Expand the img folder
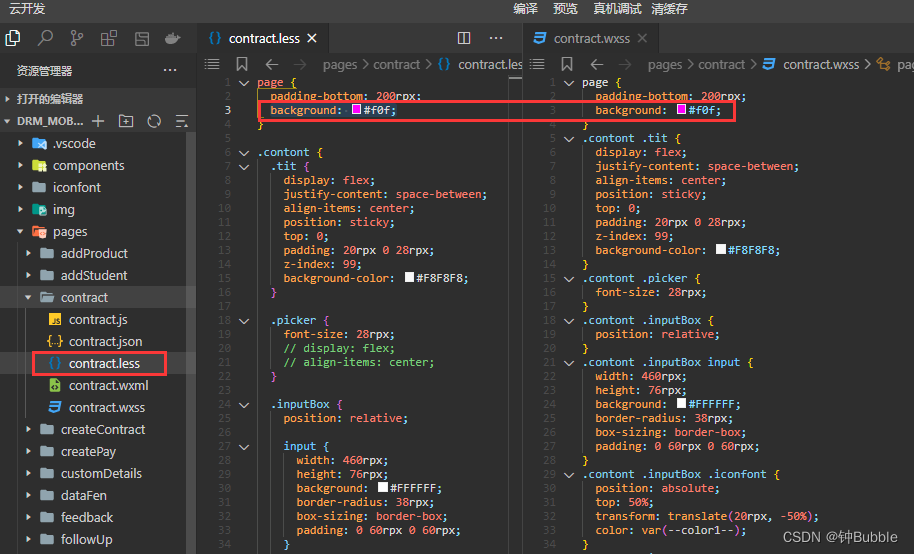Screen dimensions: 914x554 pos(21,209)
